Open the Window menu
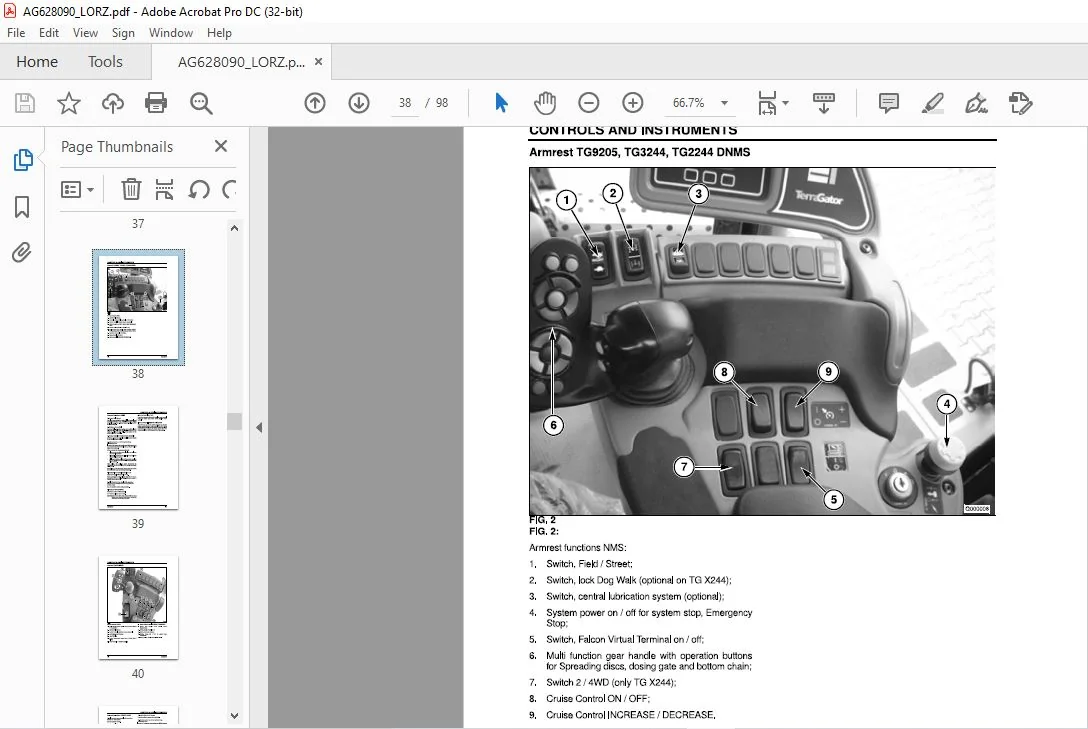The image size is (1088, 729). pyautogui.click(x=171, y=33)
